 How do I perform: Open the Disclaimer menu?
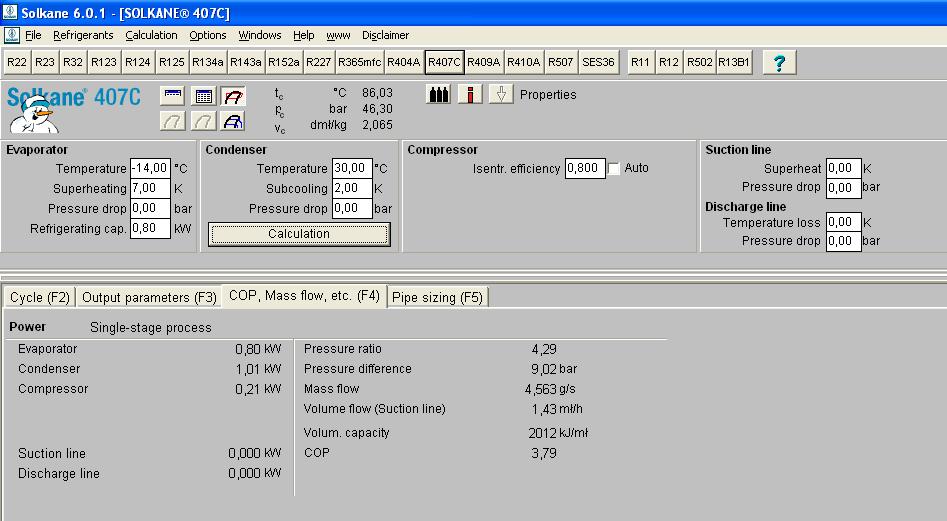point(385,35)
